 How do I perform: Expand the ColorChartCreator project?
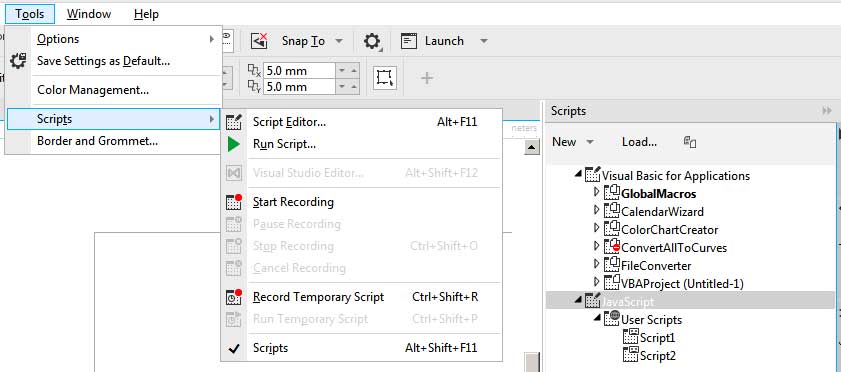coord(596,229)
